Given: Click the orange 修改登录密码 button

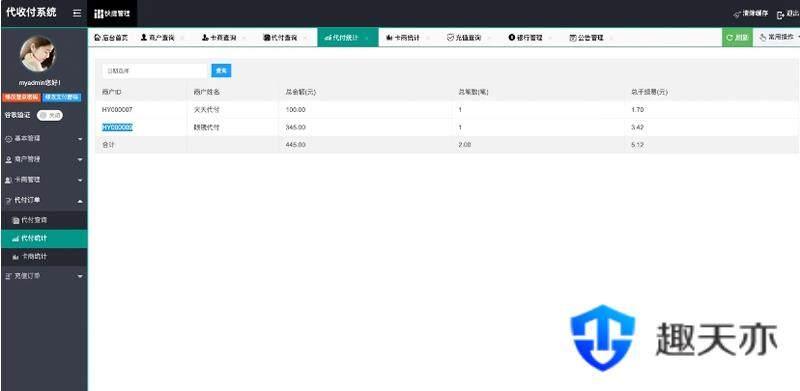Looking at the screenshot, I should pyautogui.click(x=21, y=97).
